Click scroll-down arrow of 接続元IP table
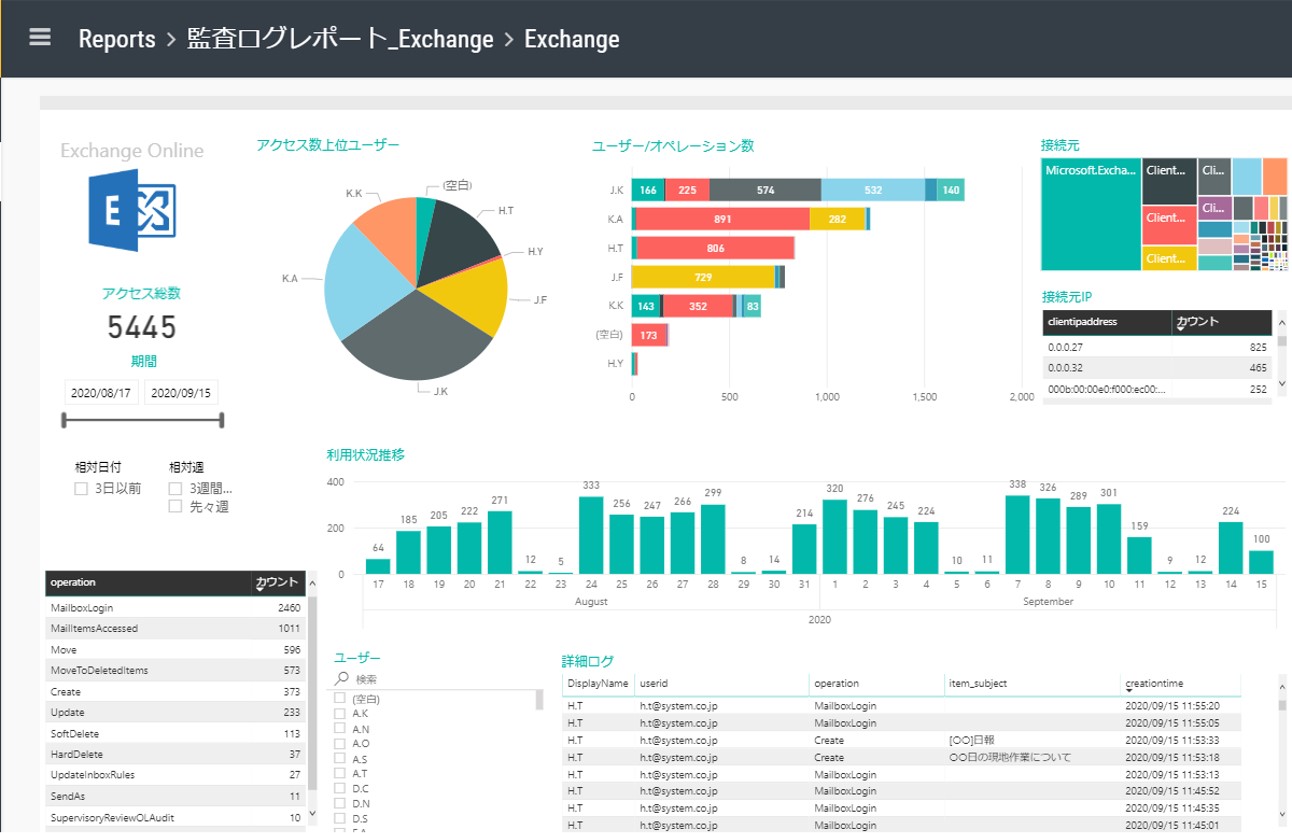 [x=1282, y=384]
